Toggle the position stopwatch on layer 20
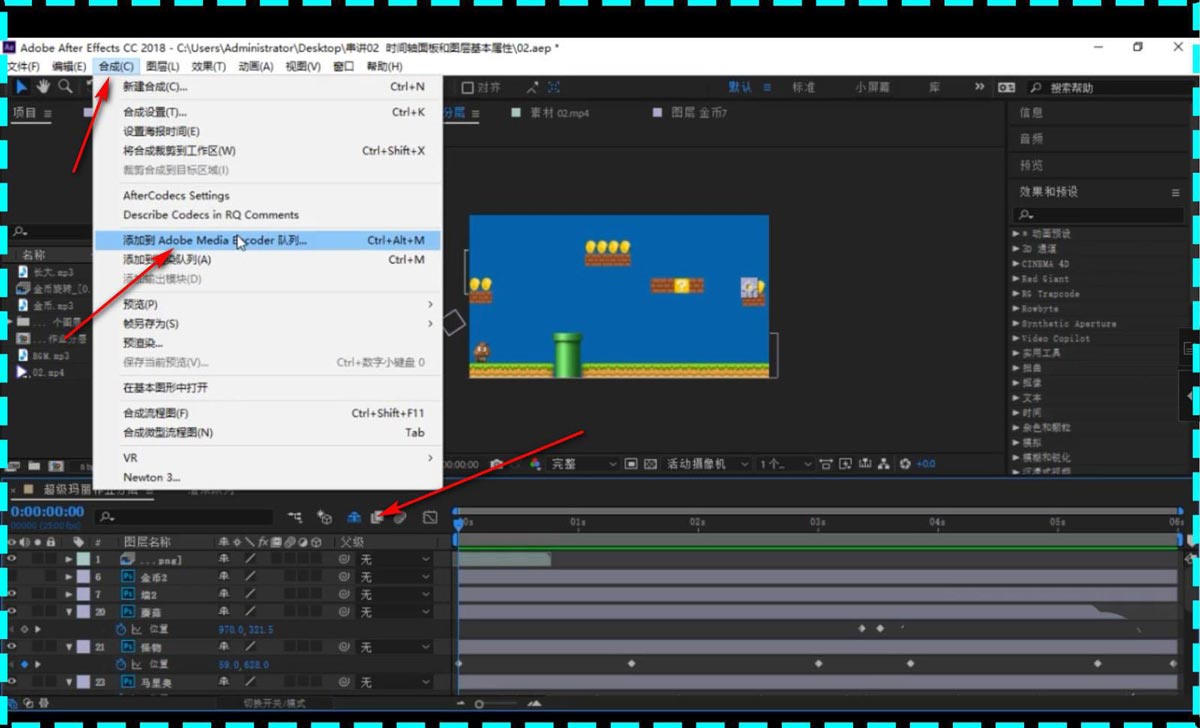1200x728 pixels. pyautogui.click(x=121, y=629)
